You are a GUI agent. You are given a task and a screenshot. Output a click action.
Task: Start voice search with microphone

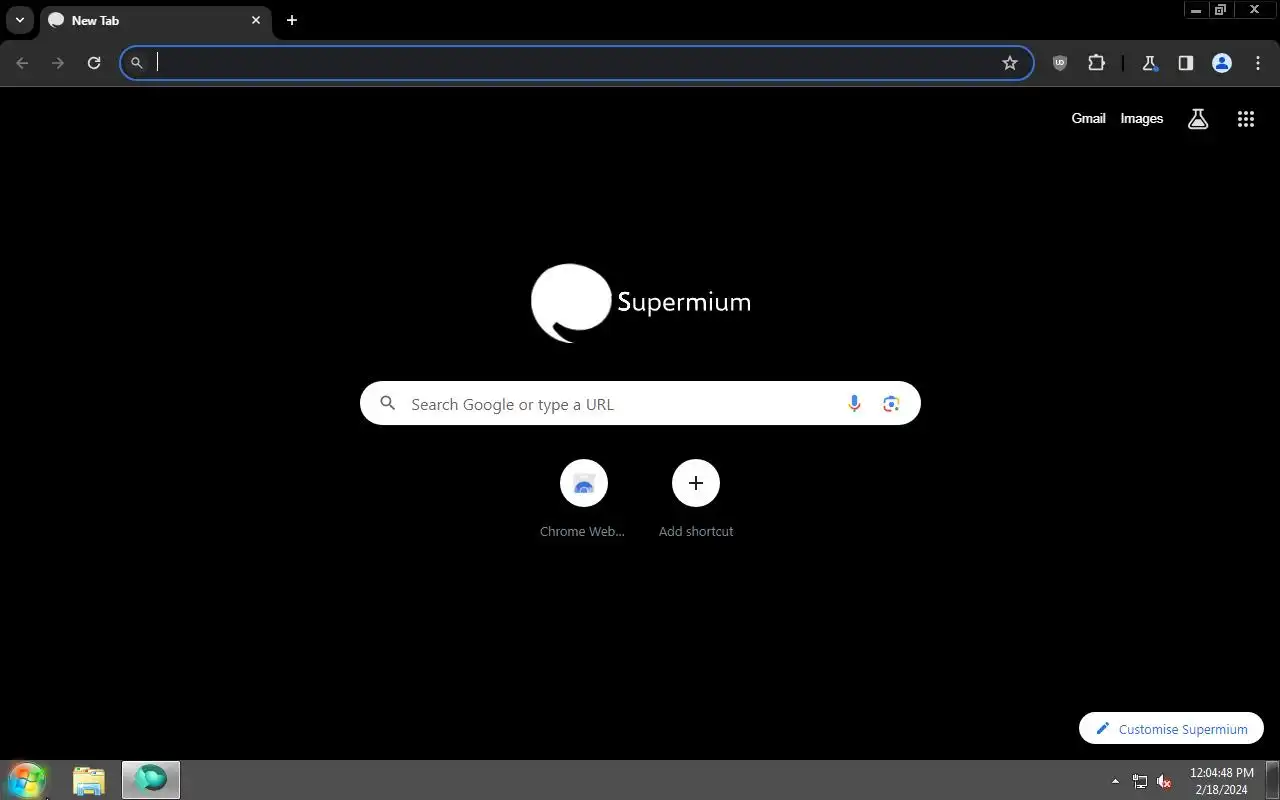854,404
